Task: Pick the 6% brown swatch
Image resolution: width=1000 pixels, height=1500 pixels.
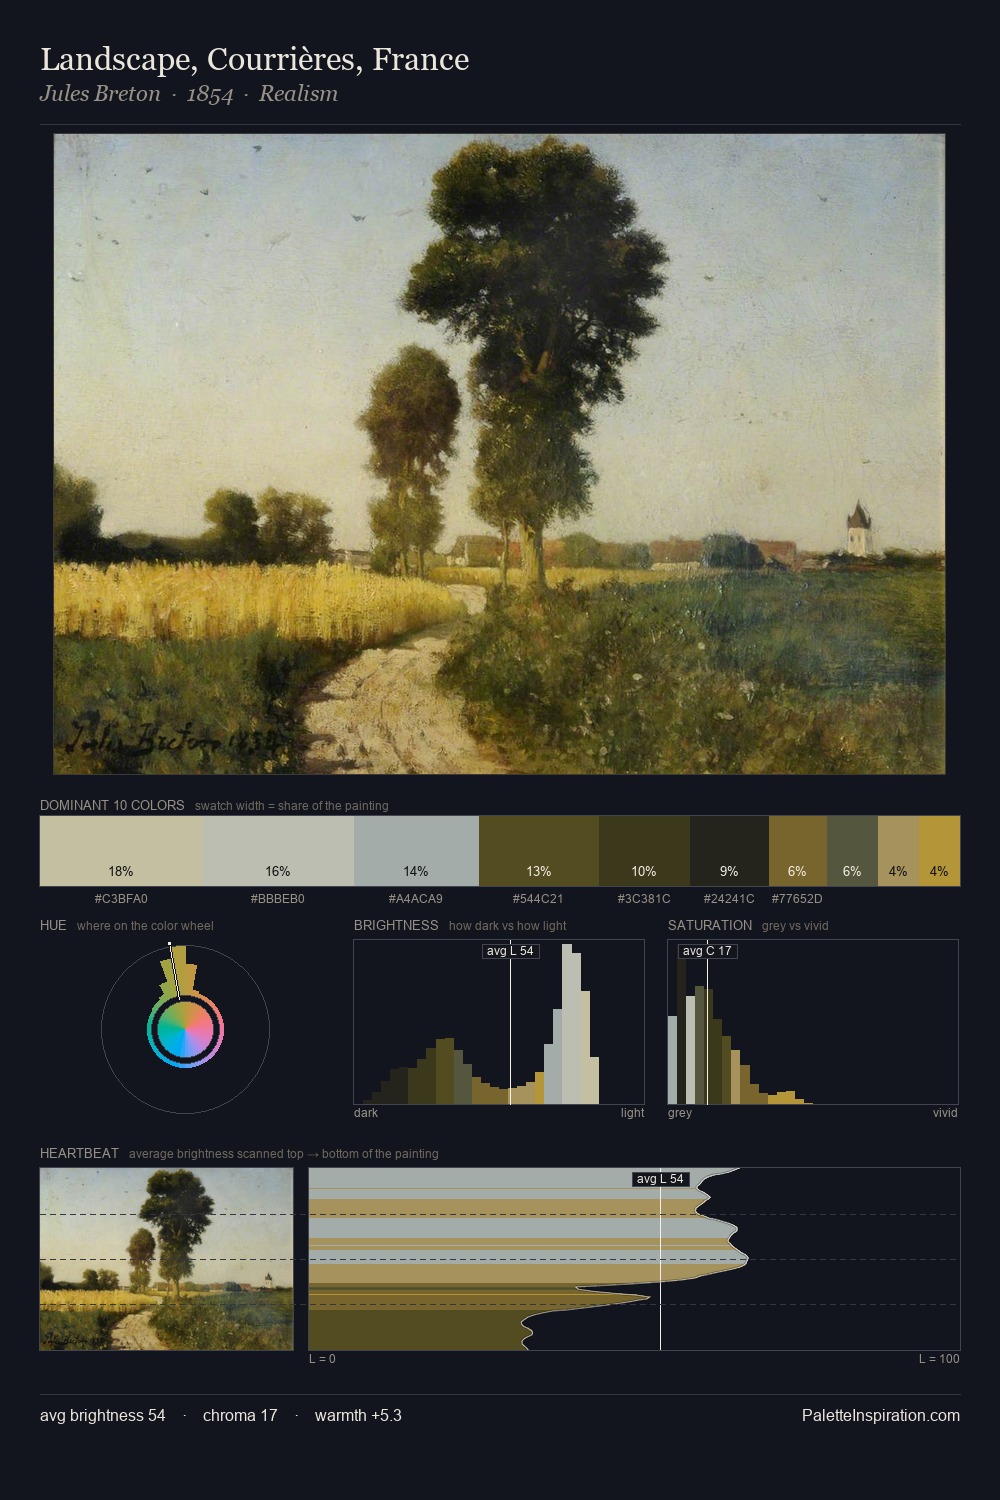Action: coord(798,851)
